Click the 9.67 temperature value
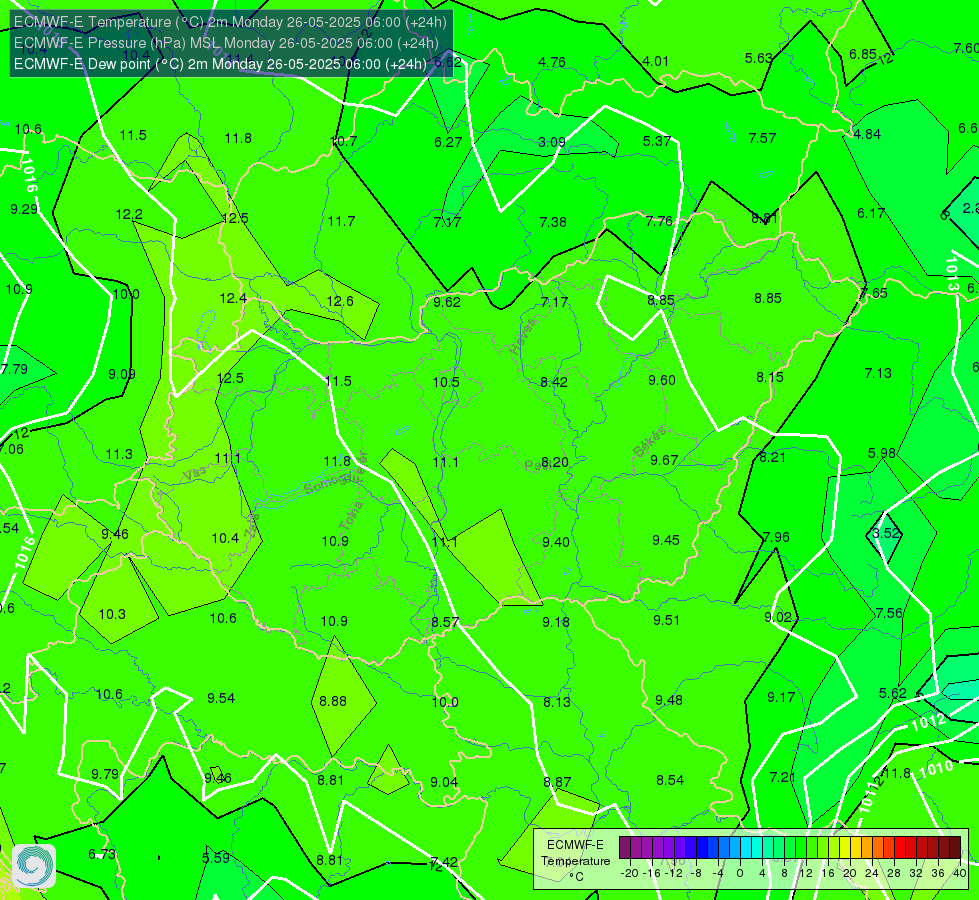The height and width of the screenshot is (900, 979). [664, 460]
